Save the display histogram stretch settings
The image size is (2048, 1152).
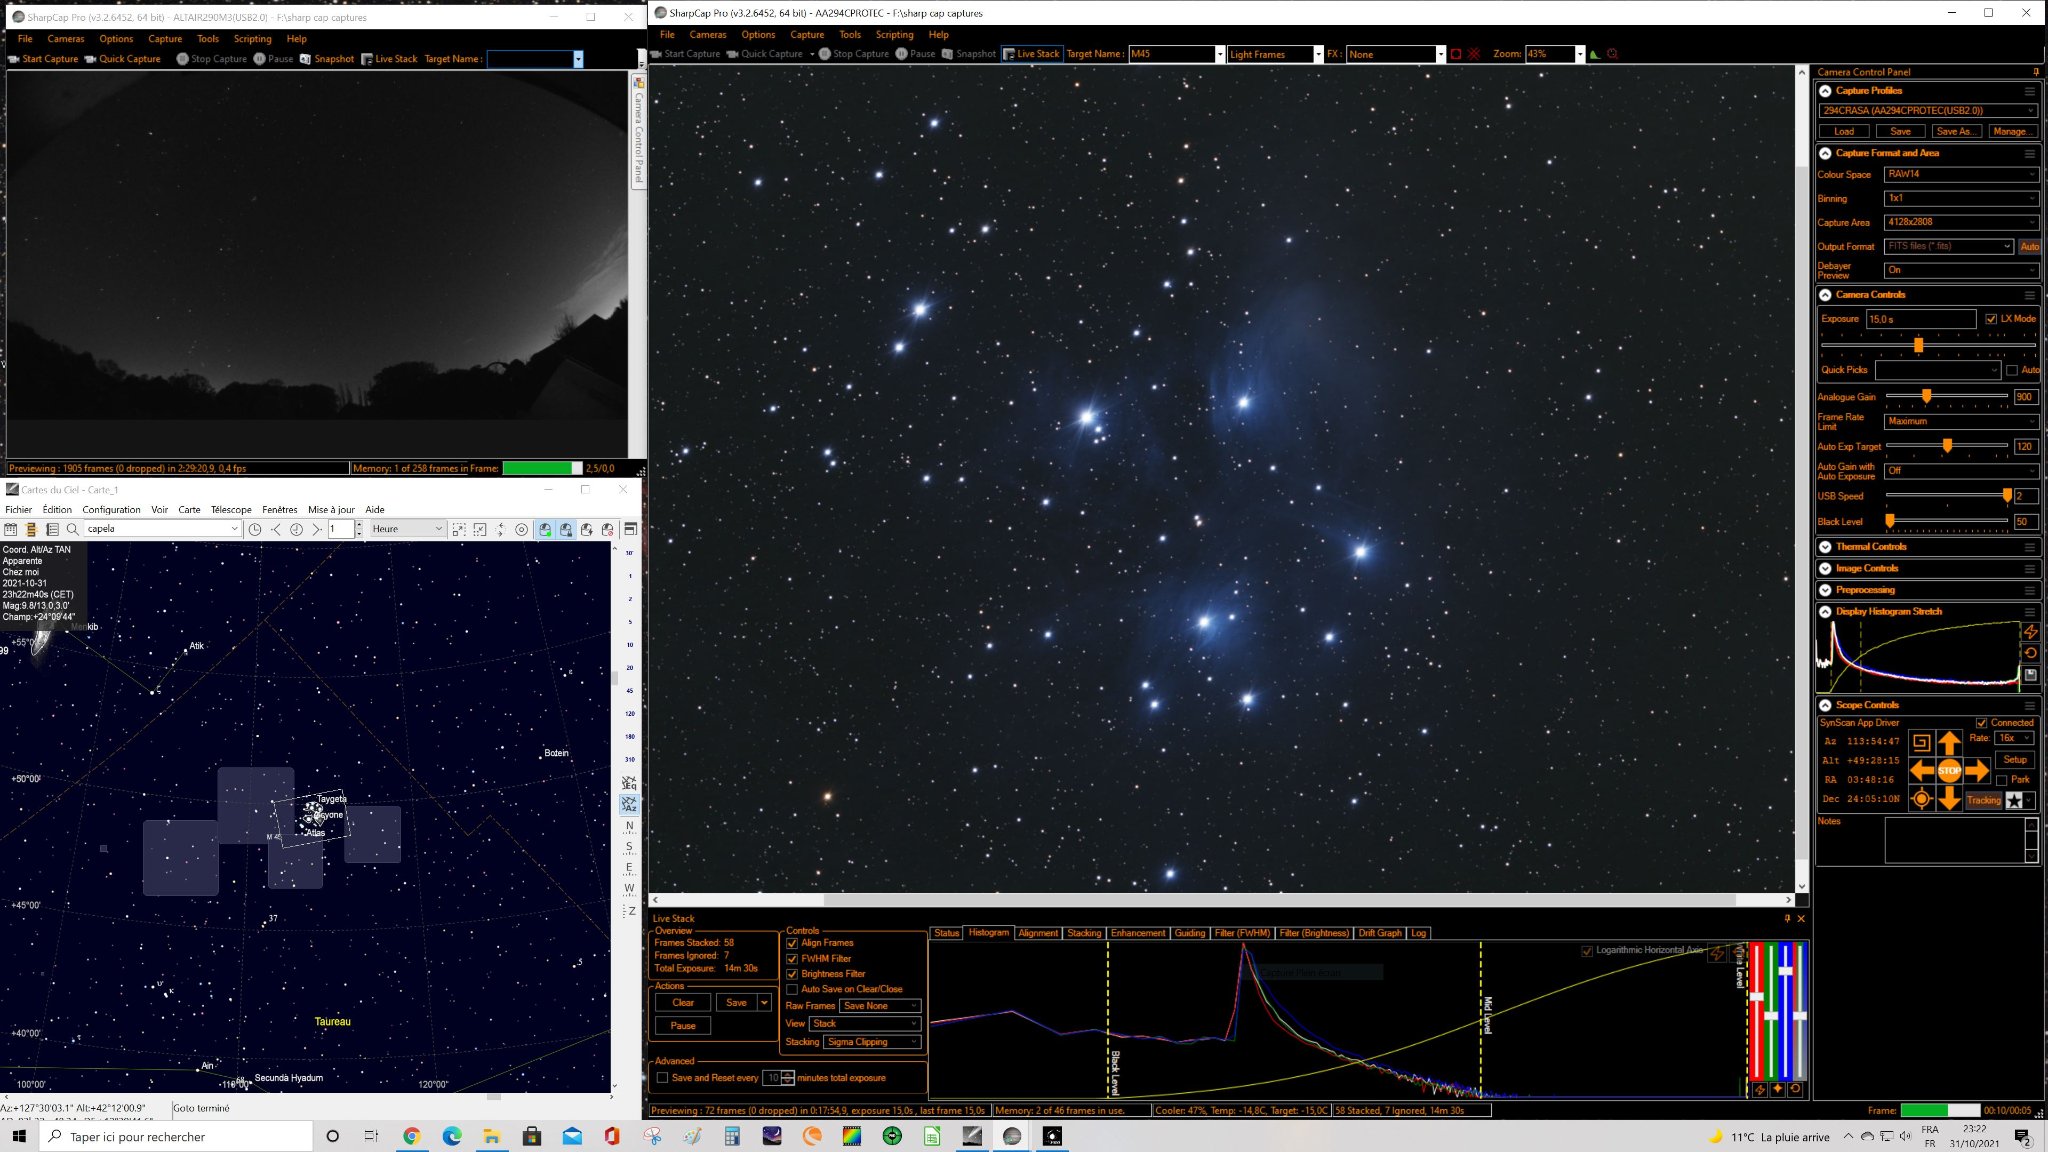point(2031,675)
